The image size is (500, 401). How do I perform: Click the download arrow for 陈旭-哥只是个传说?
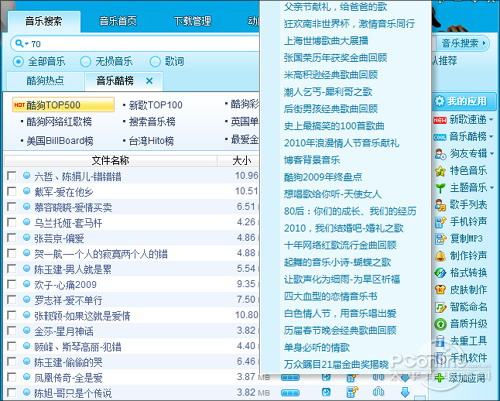tap(405, 393)
